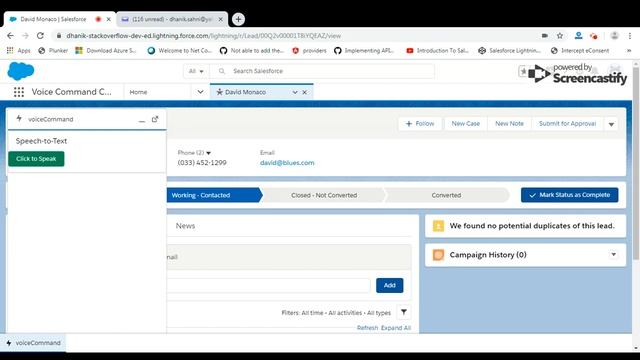Click the potential duplicates lead icon
Image resolution: width=640 pixels, height=360 pixels.
click(x=438, y=226)
